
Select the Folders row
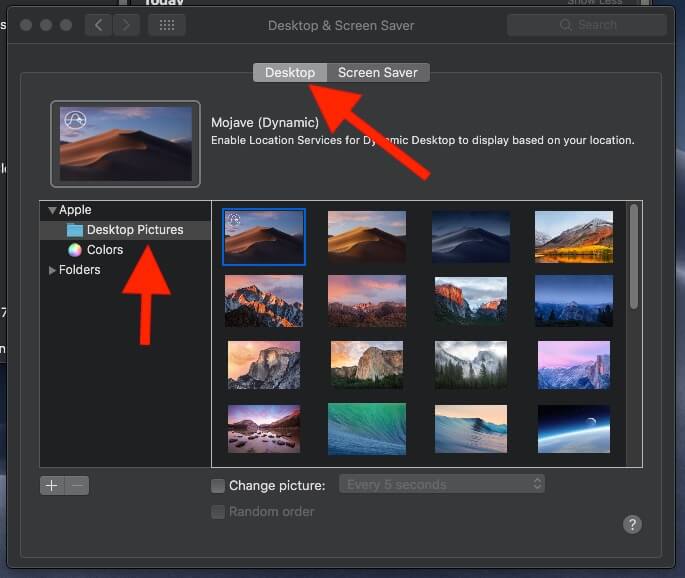pos(125,270)
